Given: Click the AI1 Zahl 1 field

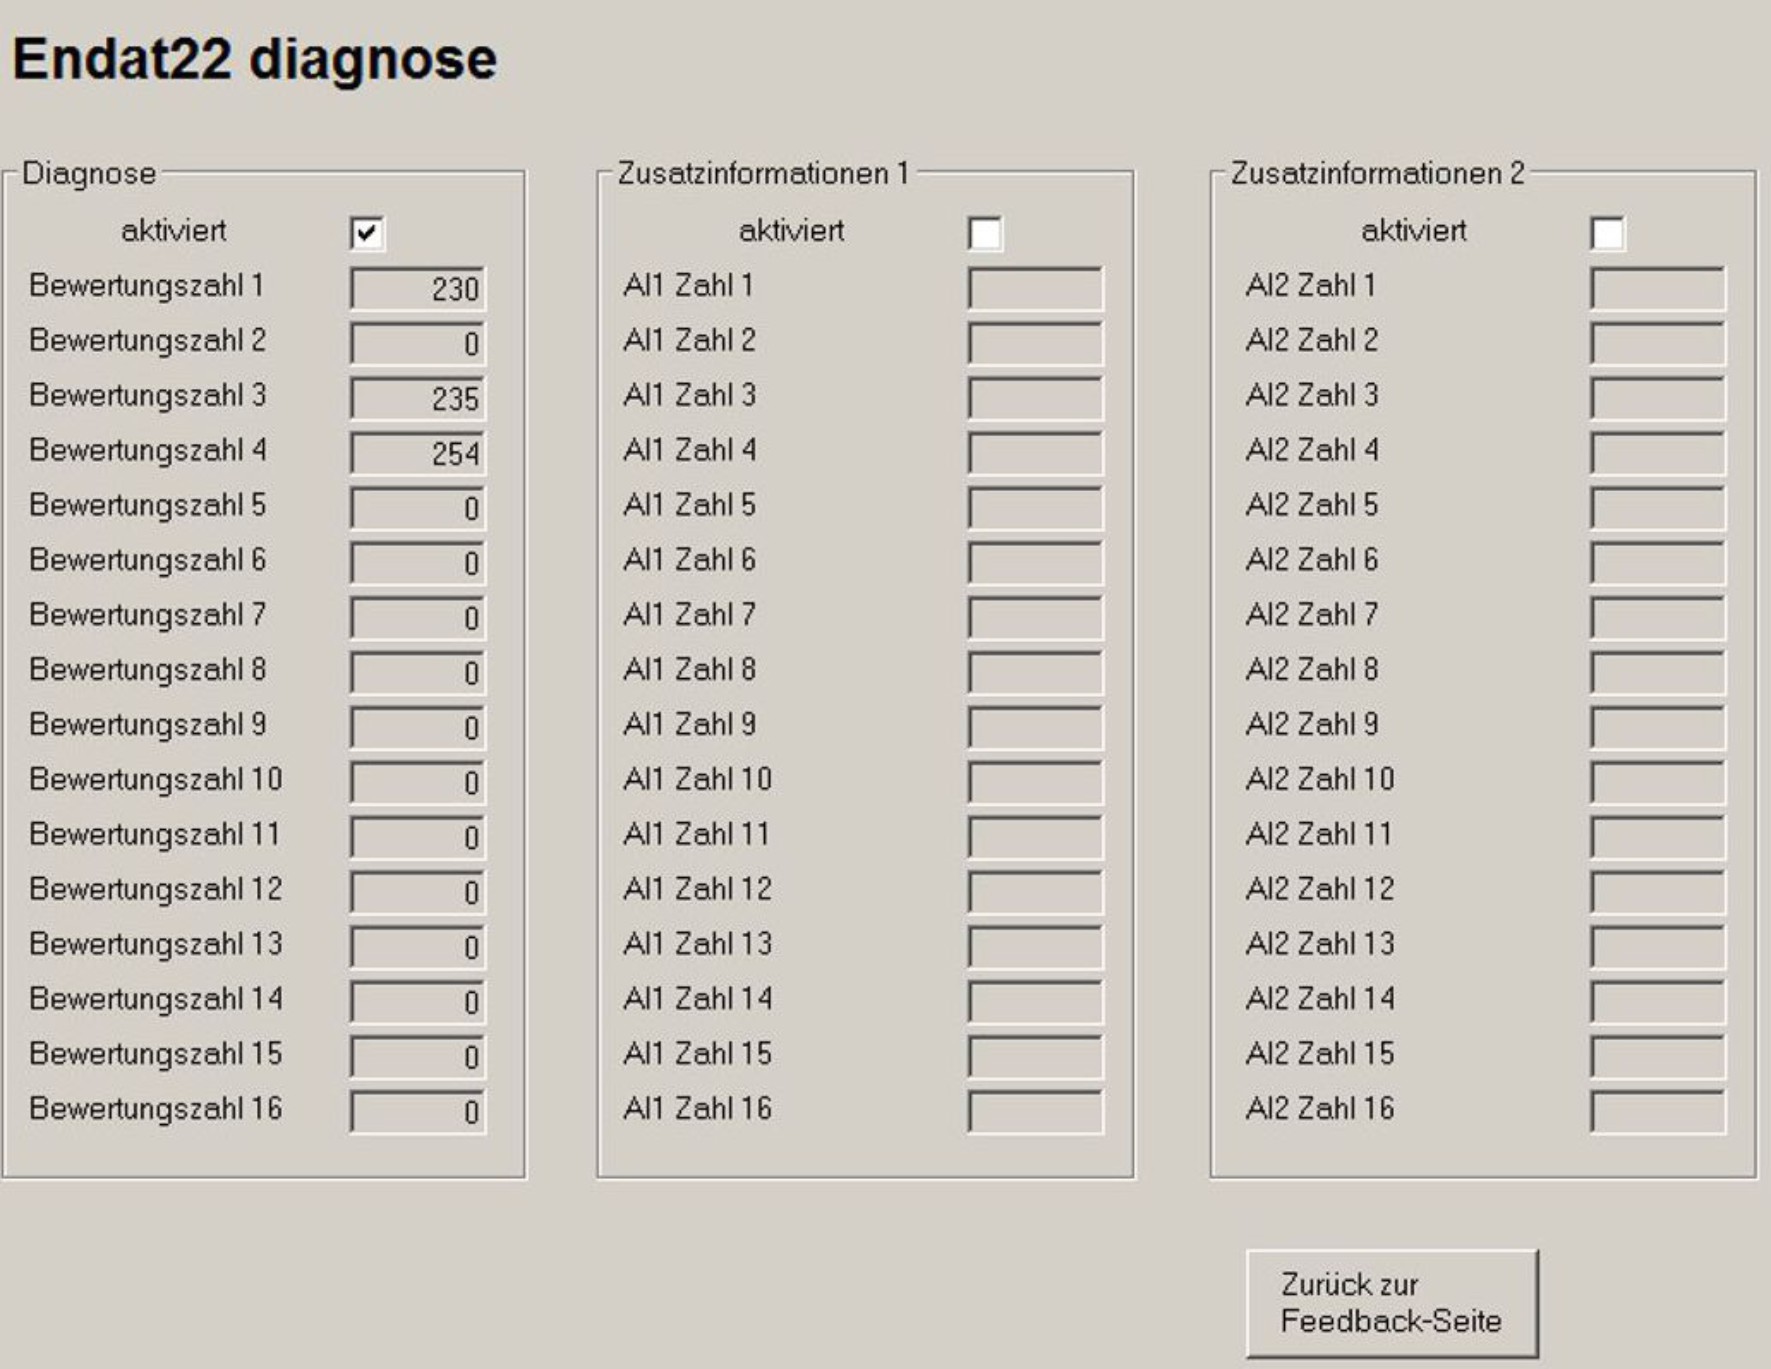Looking at the screenshot, I should pos(1035,289).
